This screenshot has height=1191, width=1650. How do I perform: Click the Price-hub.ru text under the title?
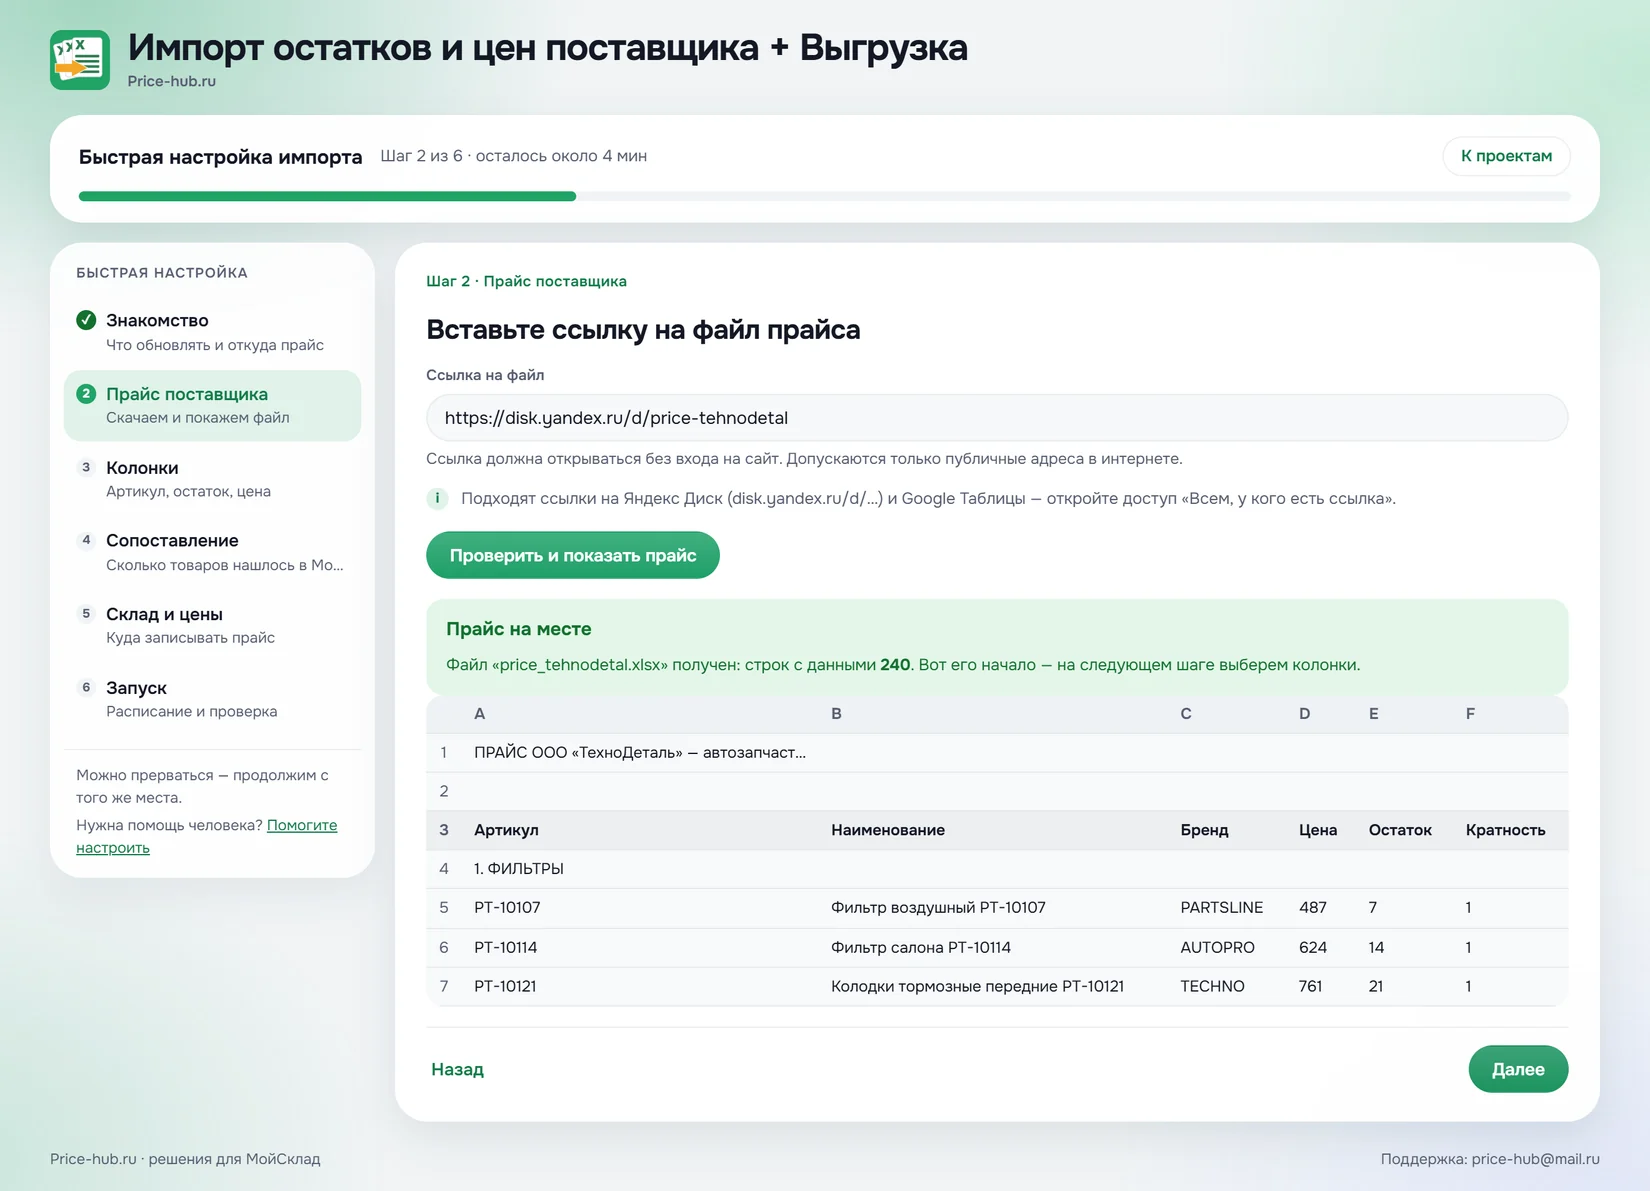(x=171, y=81)
